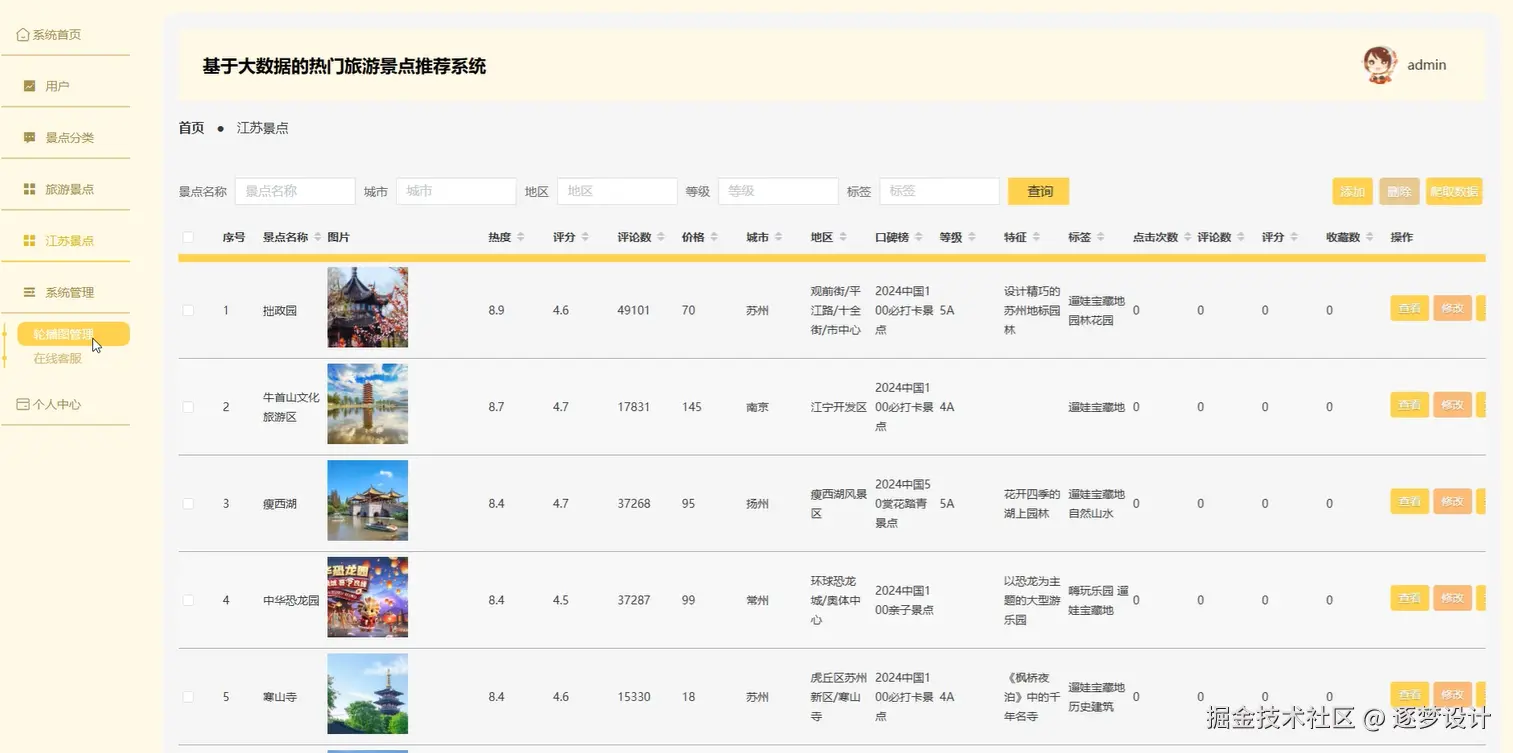Check the row checkbox for 寒山寺

pos(188,697)
